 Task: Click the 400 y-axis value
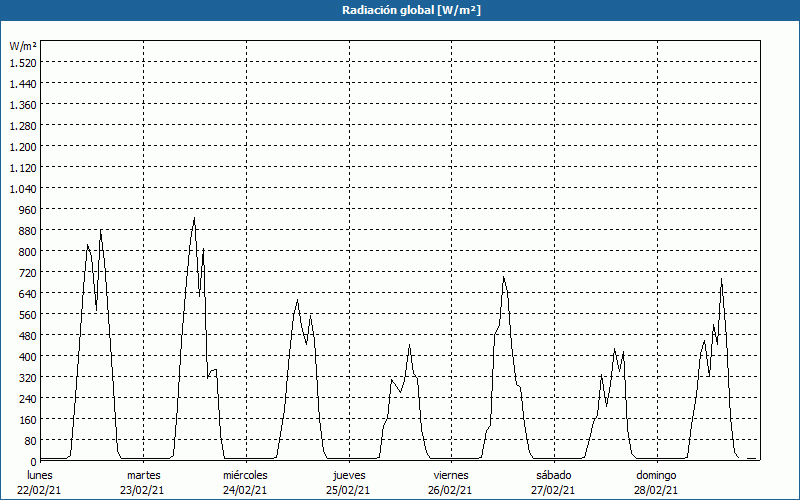coord(28,356)
